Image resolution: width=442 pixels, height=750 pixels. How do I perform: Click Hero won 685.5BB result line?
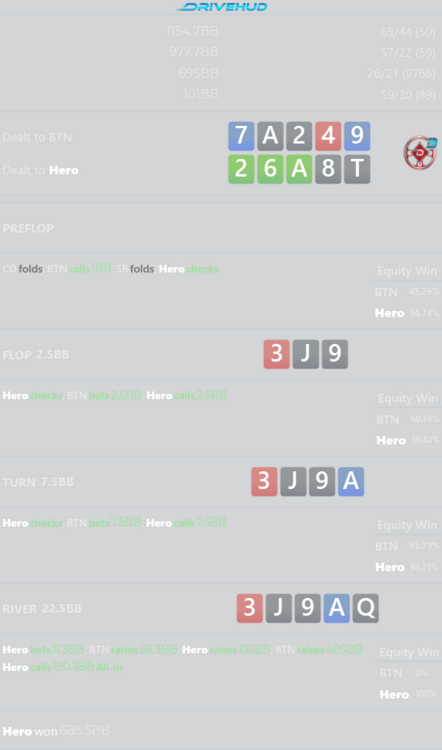pos(56,730)
